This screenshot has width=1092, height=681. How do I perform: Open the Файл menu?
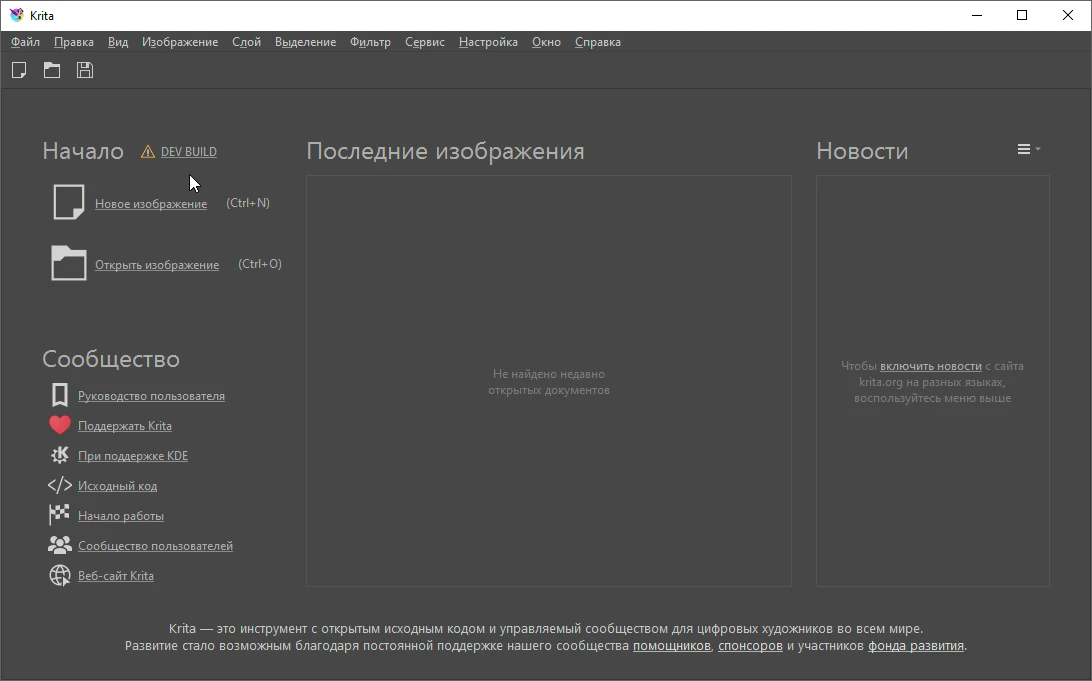click(25, 42)
